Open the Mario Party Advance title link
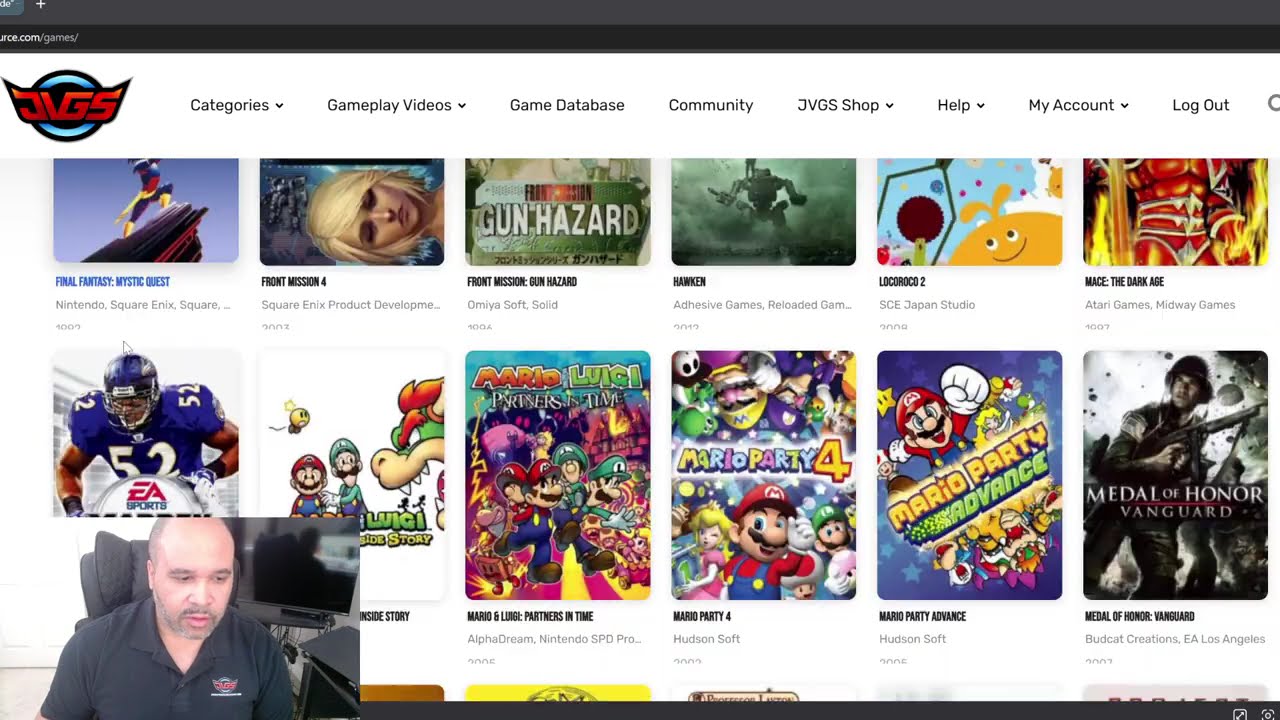This screenshot has height=720, width=1280. click(x=922, y=617)
